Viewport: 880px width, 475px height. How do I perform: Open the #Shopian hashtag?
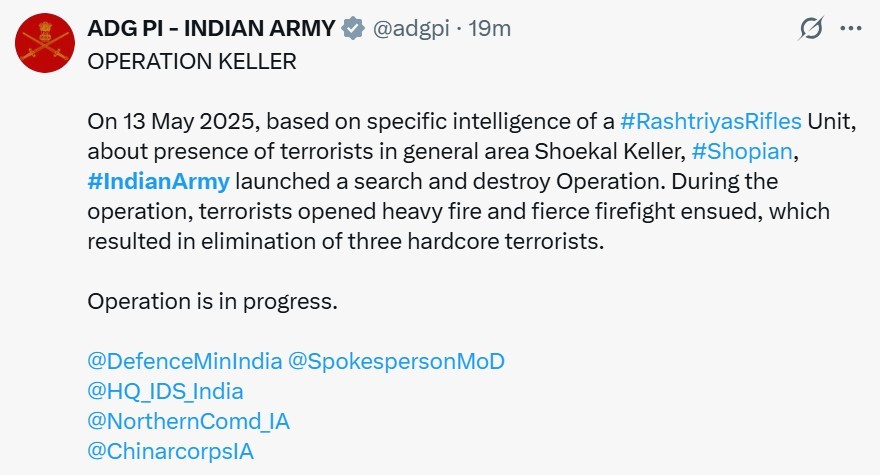pyautogui.click(x=742, y=152)
